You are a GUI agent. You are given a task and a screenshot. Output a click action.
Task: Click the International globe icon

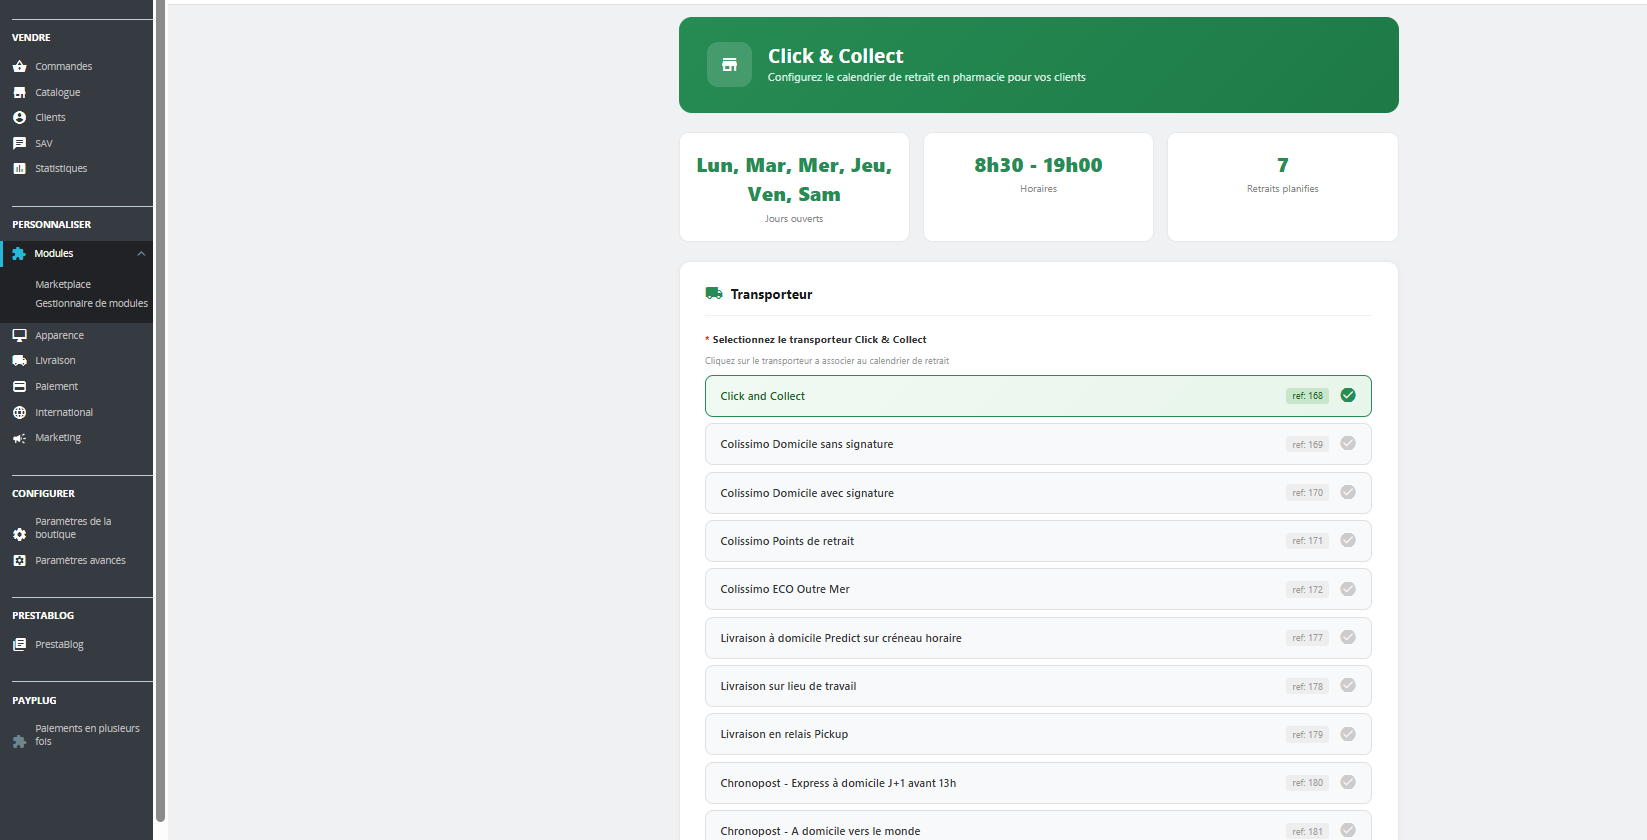19,412
